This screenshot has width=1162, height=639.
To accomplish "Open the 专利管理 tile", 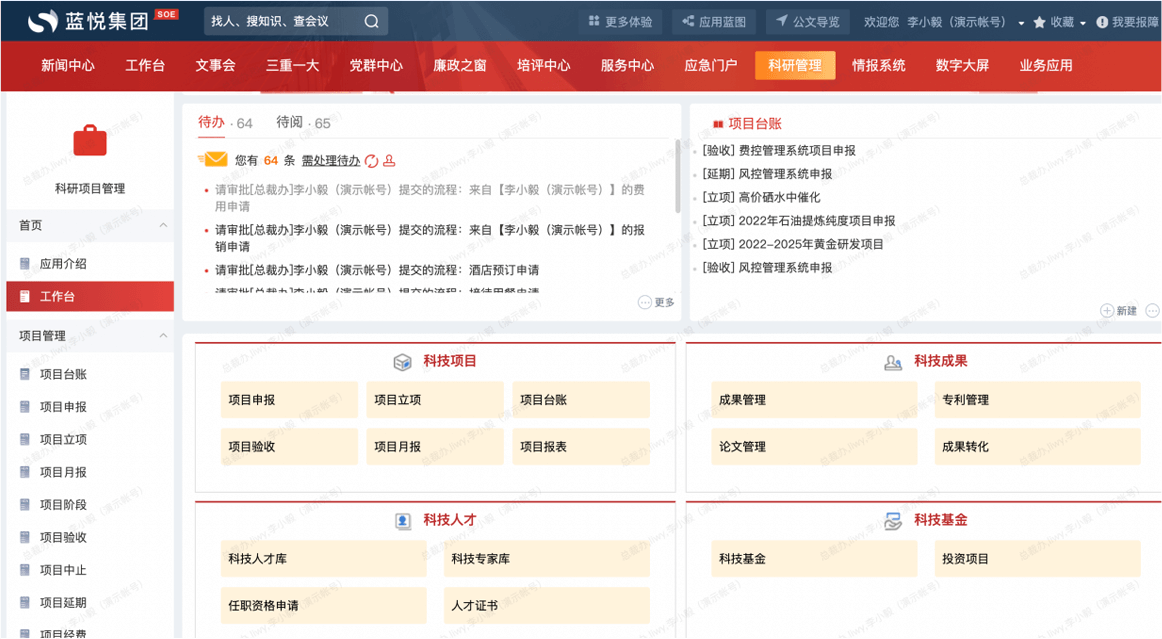I will point(1037,400).
